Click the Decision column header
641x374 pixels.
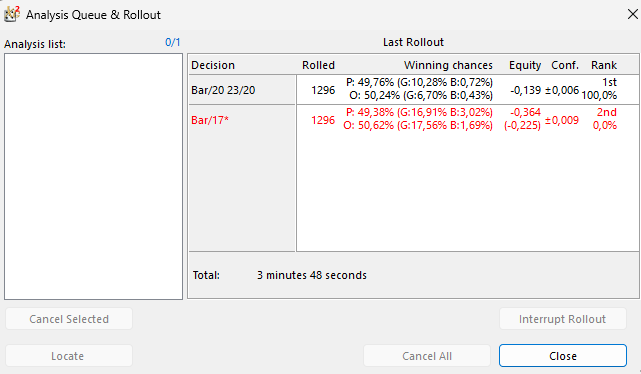(213, 65)
